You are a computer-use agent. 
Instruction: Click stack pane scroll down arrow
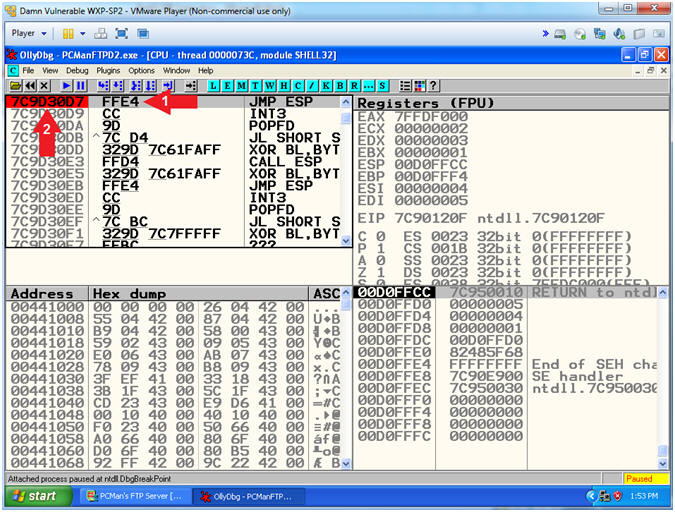[x=663, y=463]
